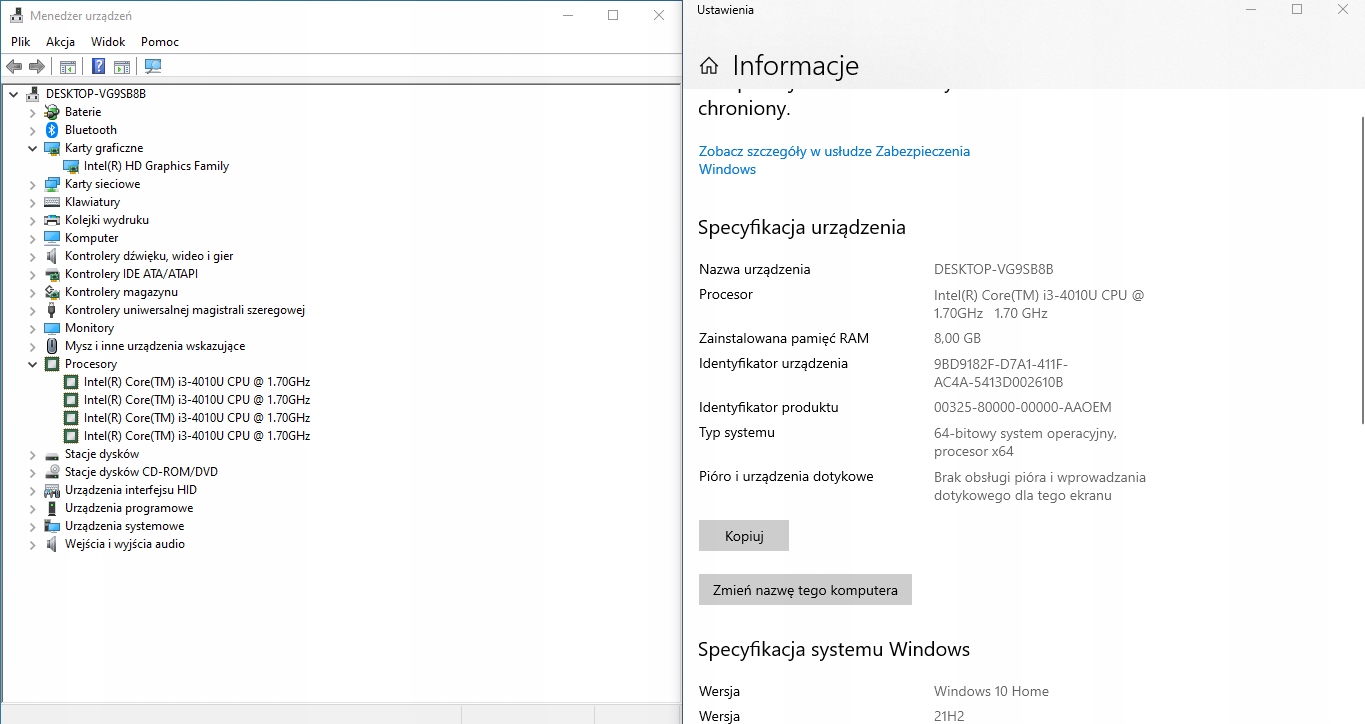Viewport: 1365px width, 724px height.
Task: Click the 8,00 GB installed RAM value
Action: (x=957, y=339)
